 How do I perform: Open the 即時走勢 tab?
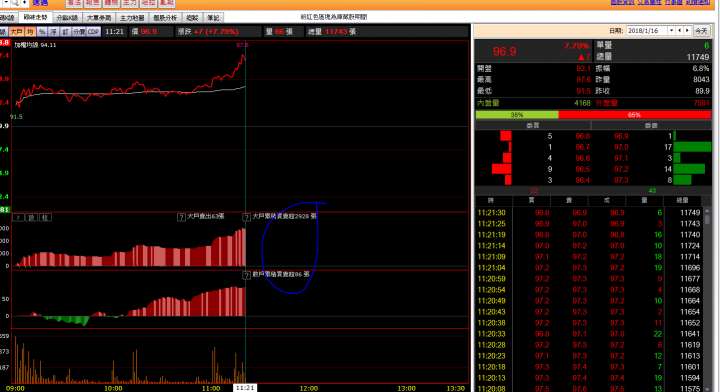(35, 17)
